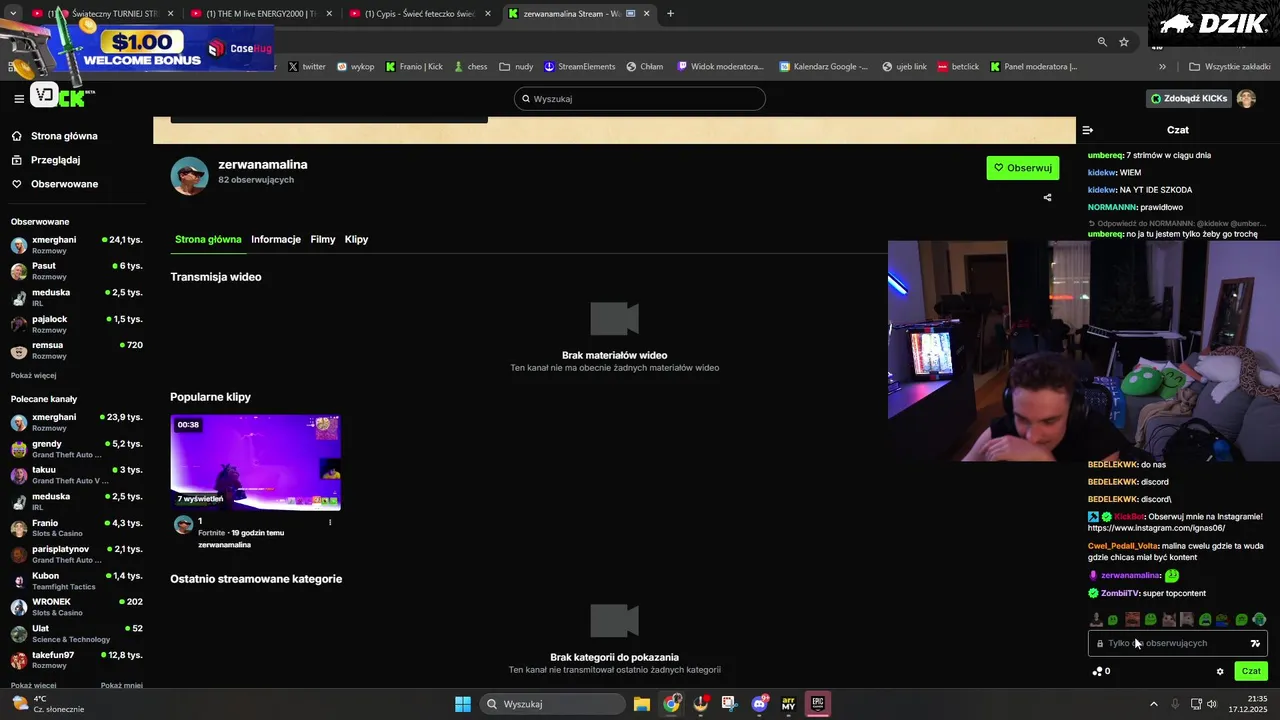Open grendy recommended channel

coord(77,449)
